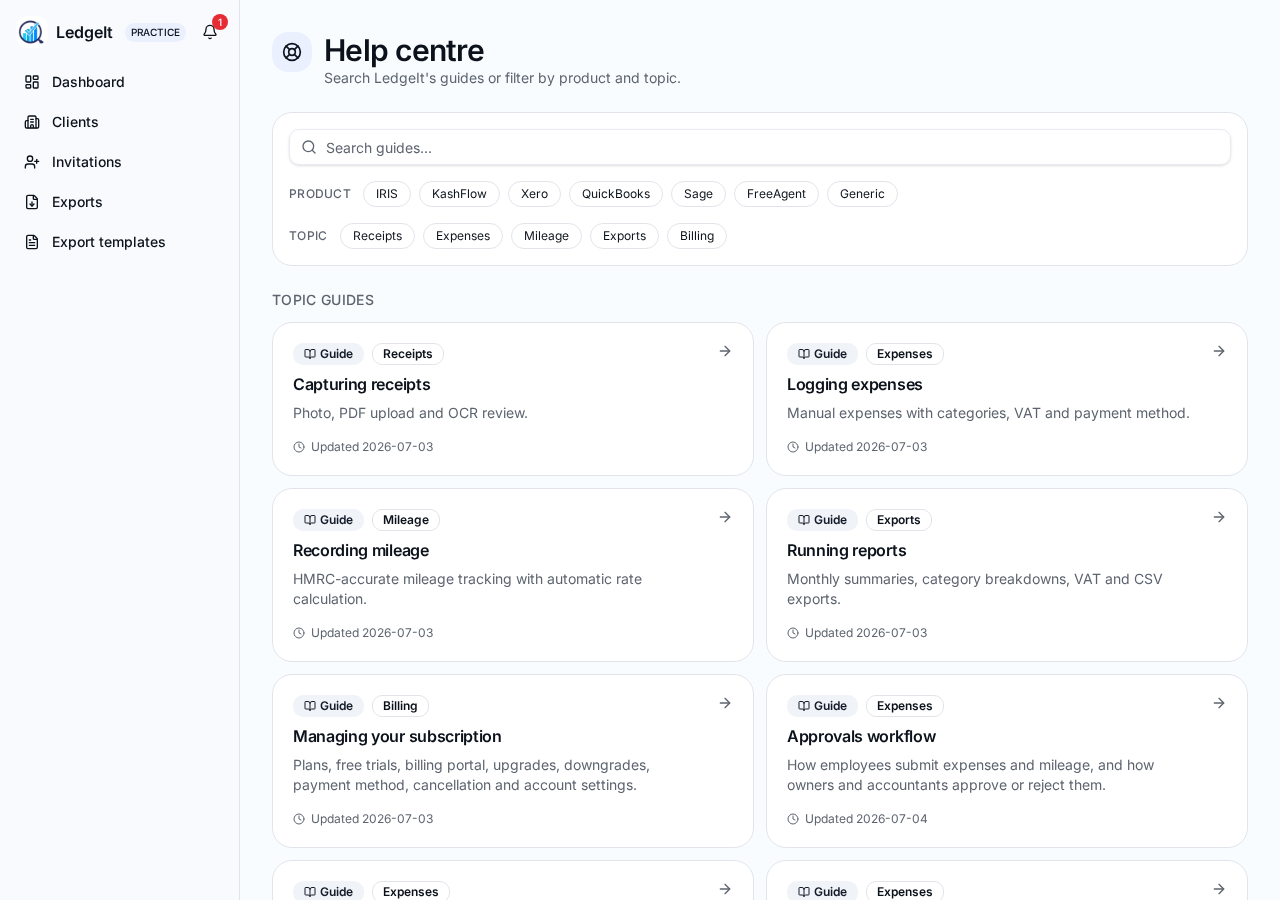This screenshot has width=1280, height=900.
Task: Click the clock icon under Recording mileage
Action: tap(299, 633)
